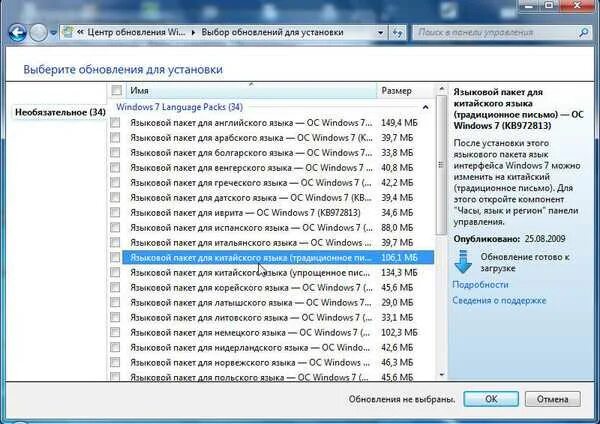This screenshot has height=424, width=600.
Task: Select the row Языковой пакет для датского языка
Action: [278, 197]
